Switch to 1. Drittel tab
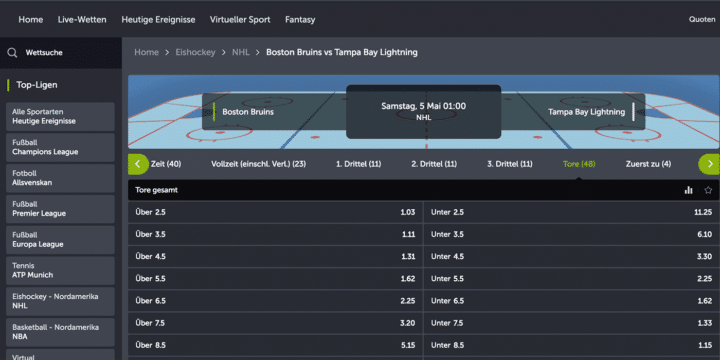 pyautogui.click(x=359, y=164)
